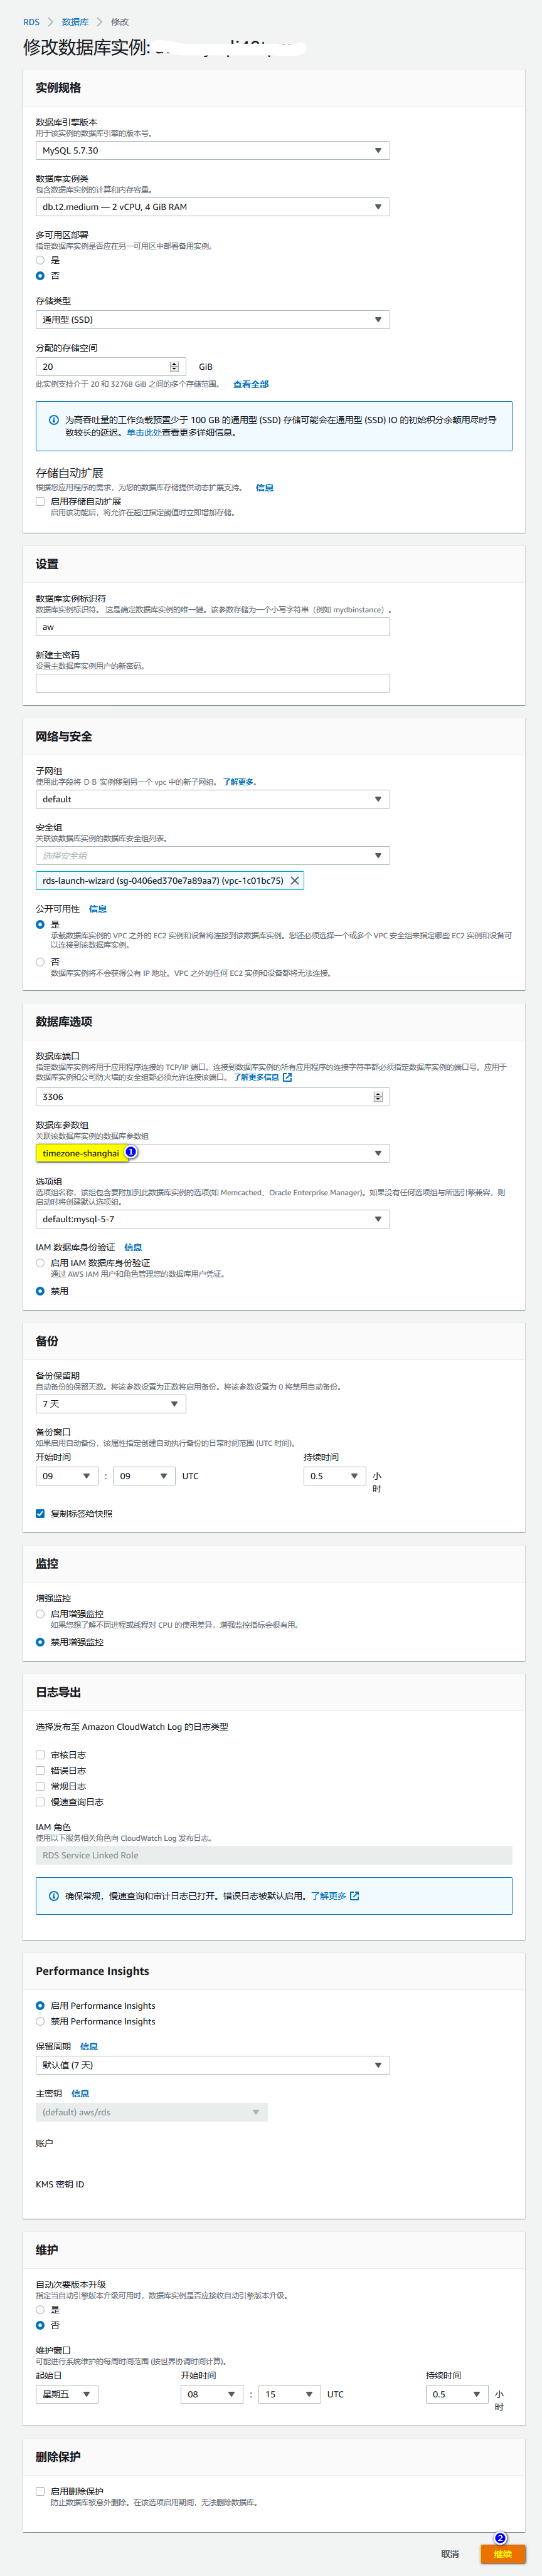This screenshot has height=2576, width=542.
Task: Select 是 for public accessibility
Action: [40, 925]
